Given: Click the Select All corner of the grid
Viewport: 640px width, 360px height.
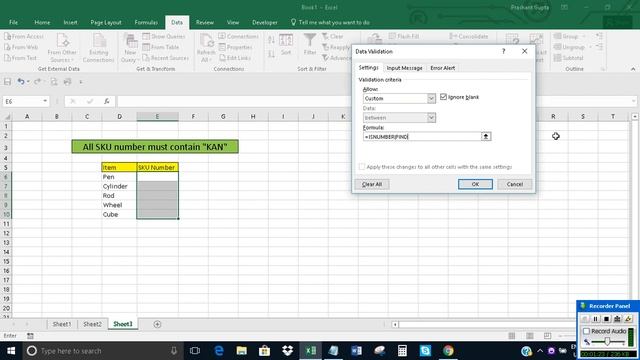Looking at the screenshot, I should click(x=7, y=117).
